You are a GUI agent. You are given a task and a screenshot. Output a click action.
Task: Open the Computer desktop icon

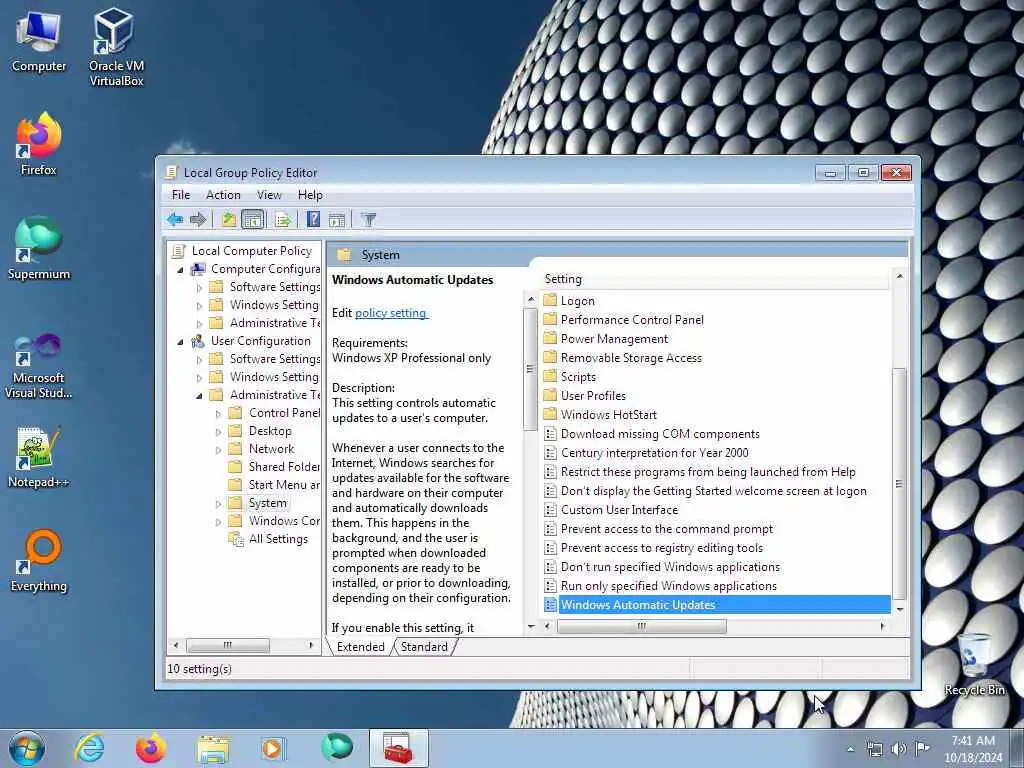point(39,42)
